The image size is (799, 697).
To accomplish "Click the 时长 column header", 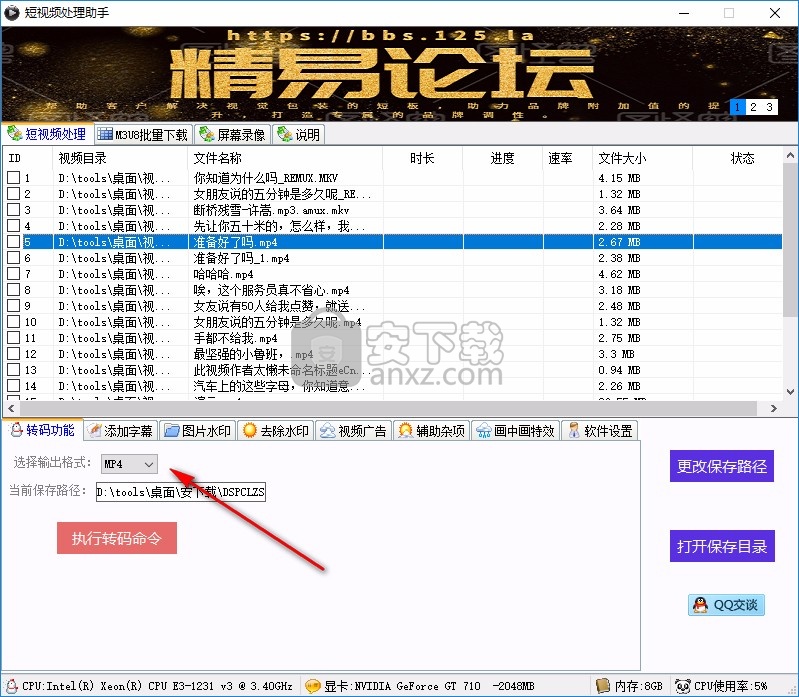I will tap(422, 158).
